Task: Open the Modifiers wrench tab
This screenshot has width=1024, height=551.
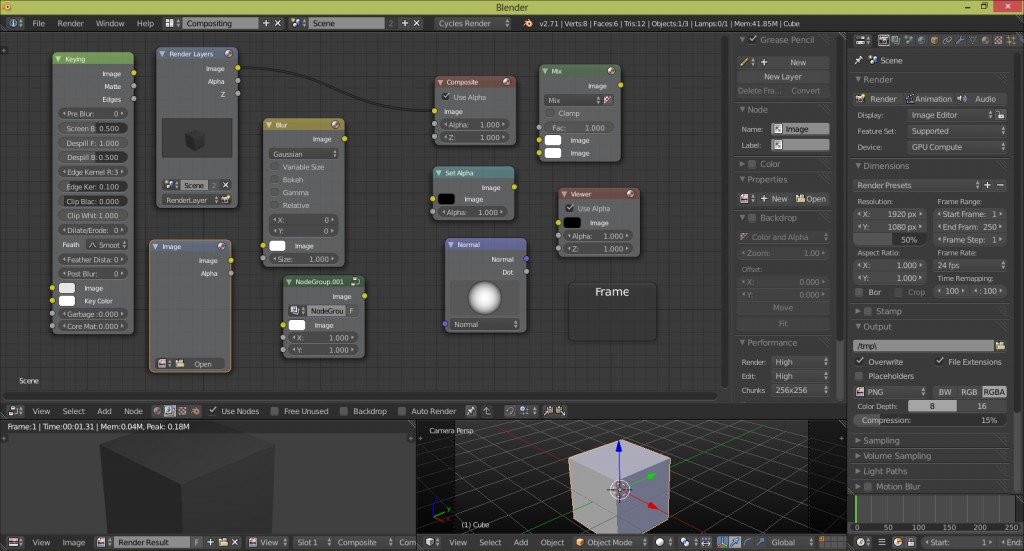Action: coord(961,41)
